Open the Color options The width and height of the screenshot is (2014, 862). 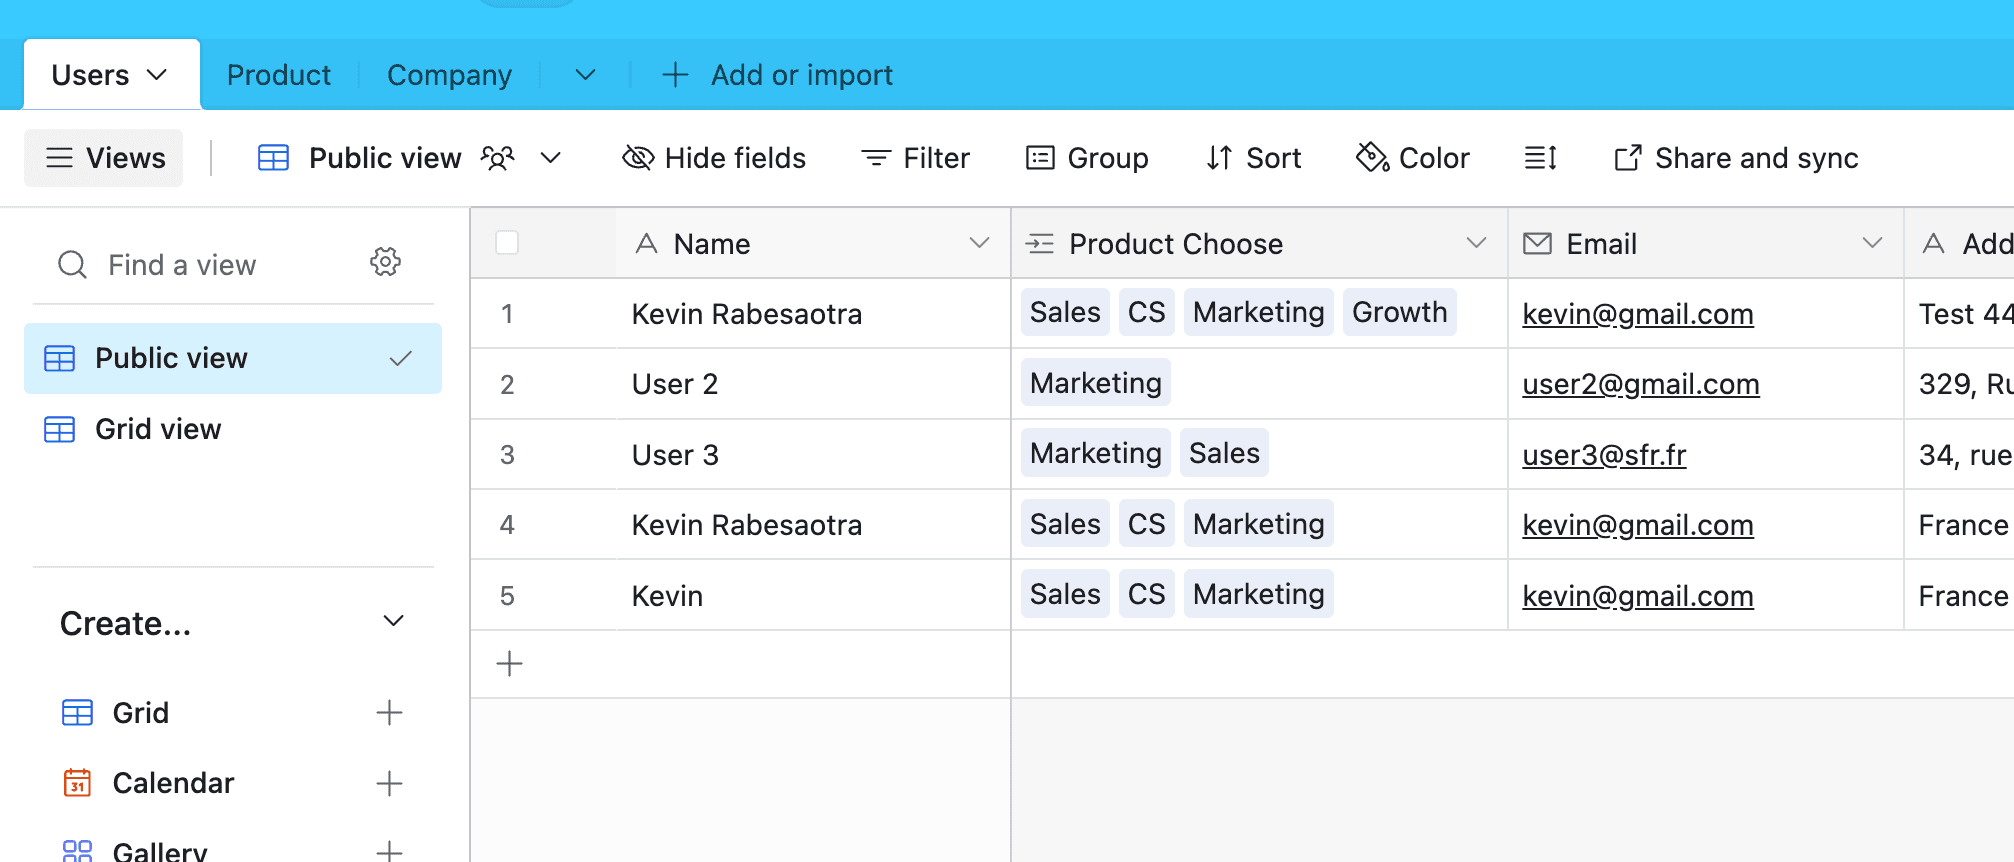(1413, 158)
